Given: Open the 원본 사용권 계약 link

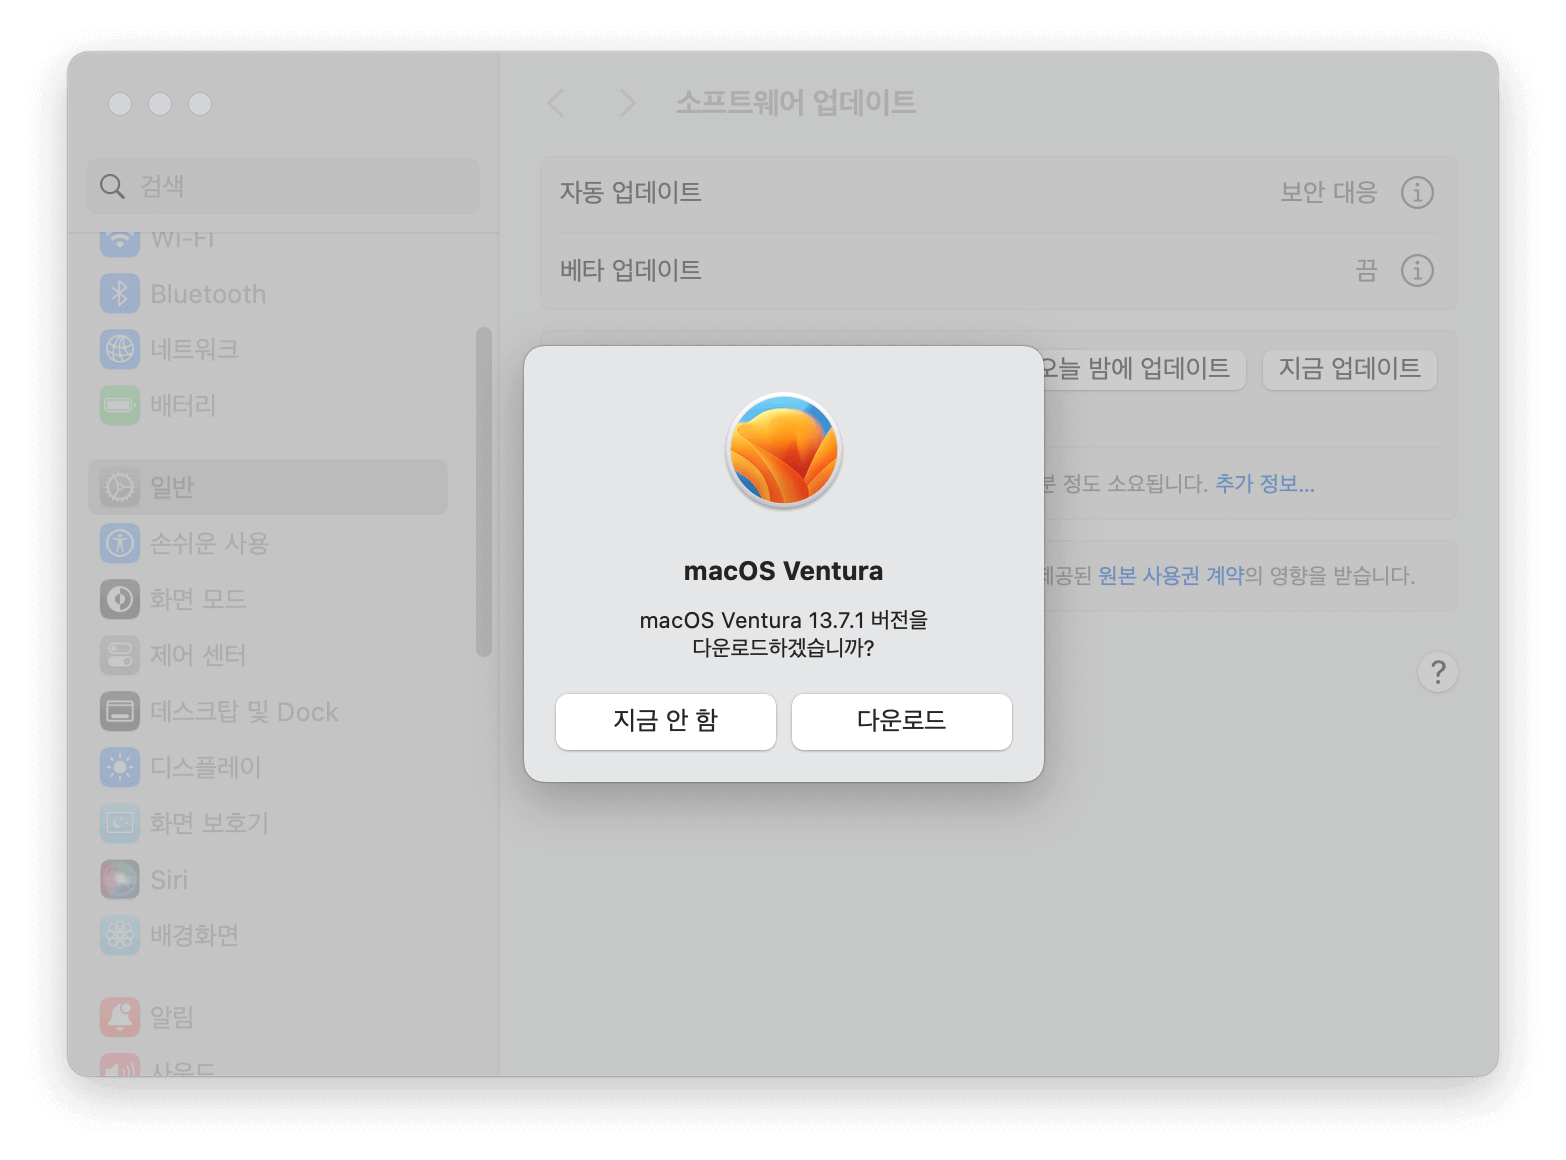Looking at the screenshot, I should 1171,576.
